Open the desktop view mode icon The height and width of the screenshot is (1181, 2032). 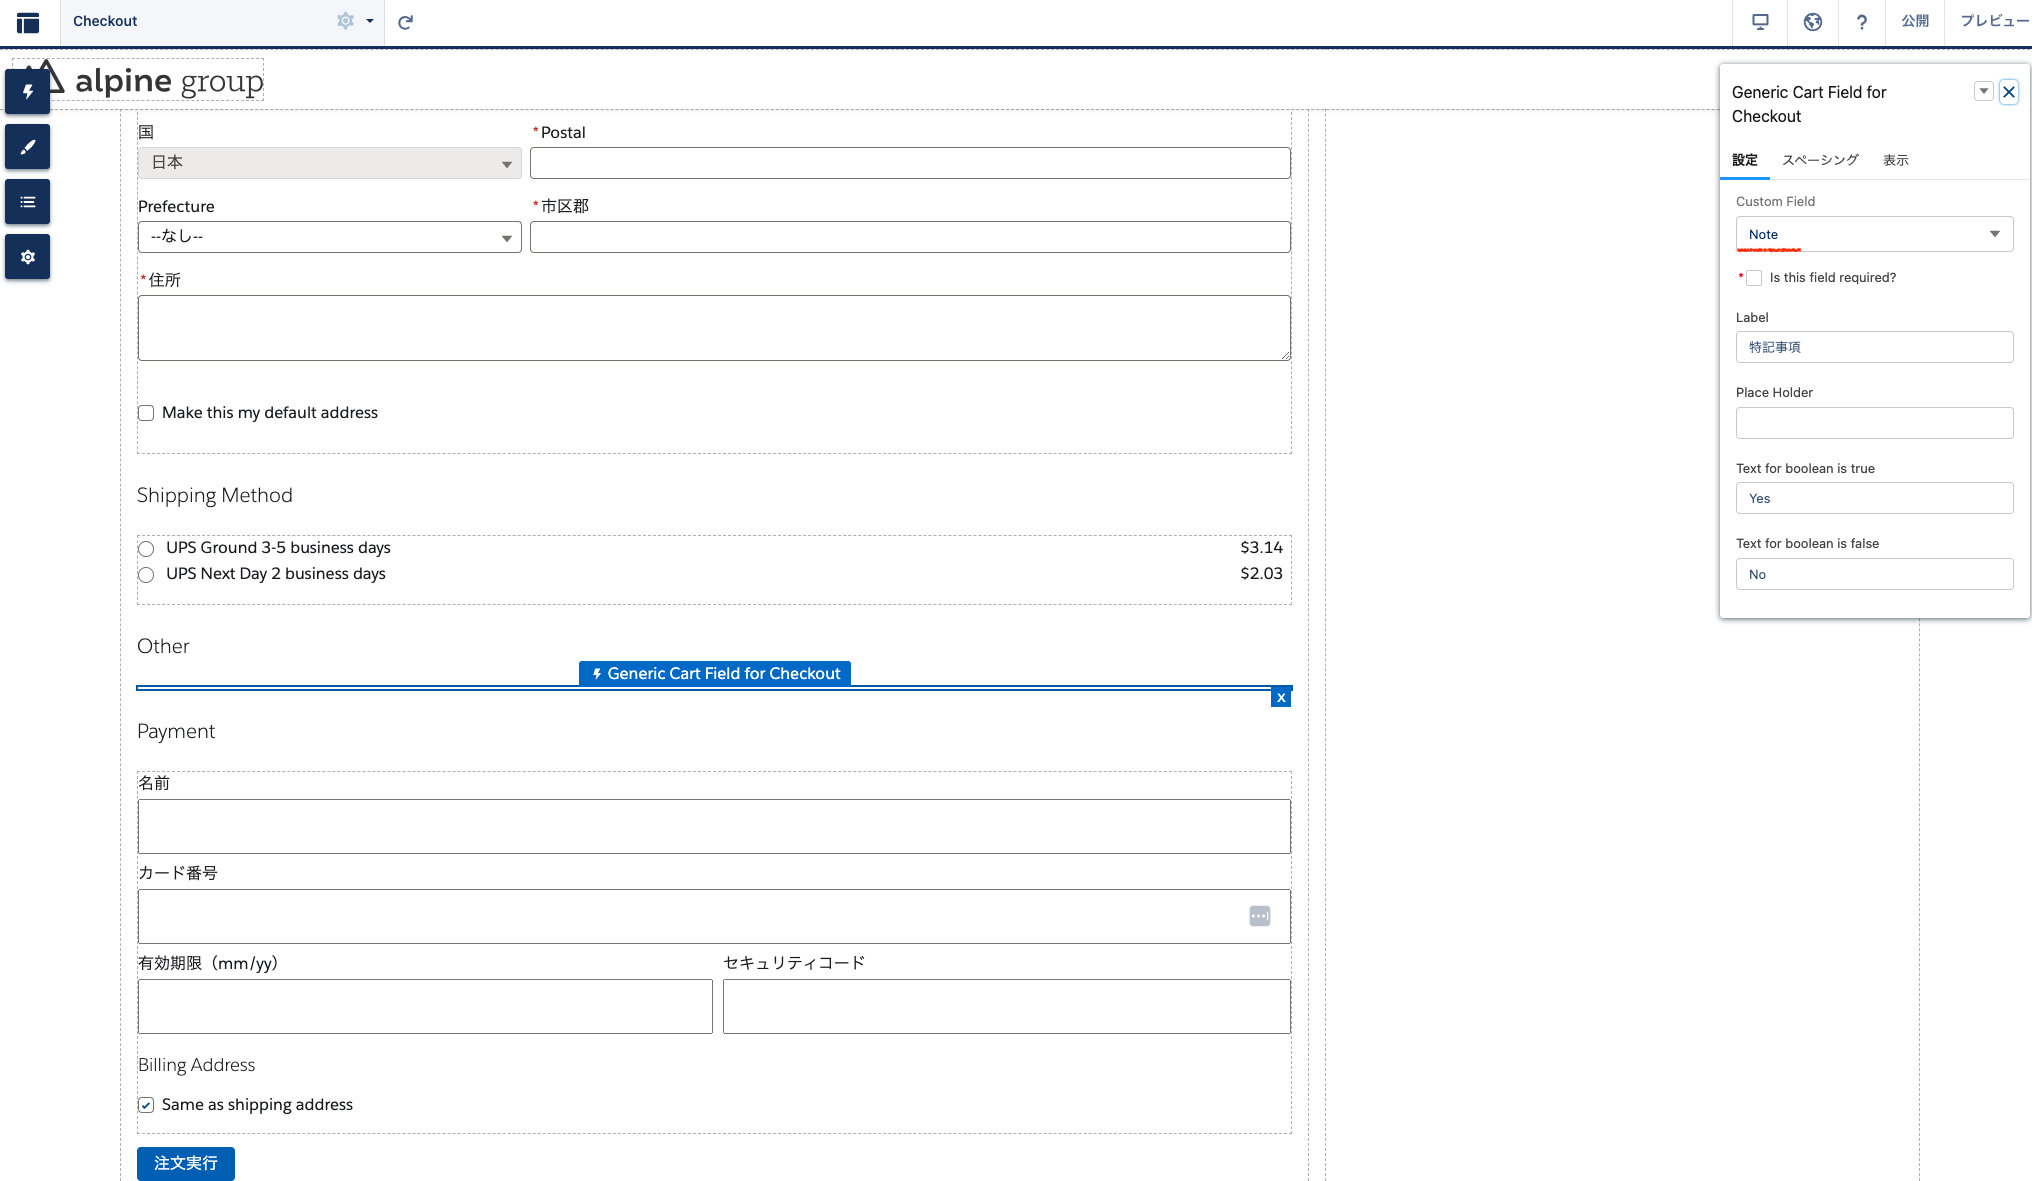[1760, 22]
